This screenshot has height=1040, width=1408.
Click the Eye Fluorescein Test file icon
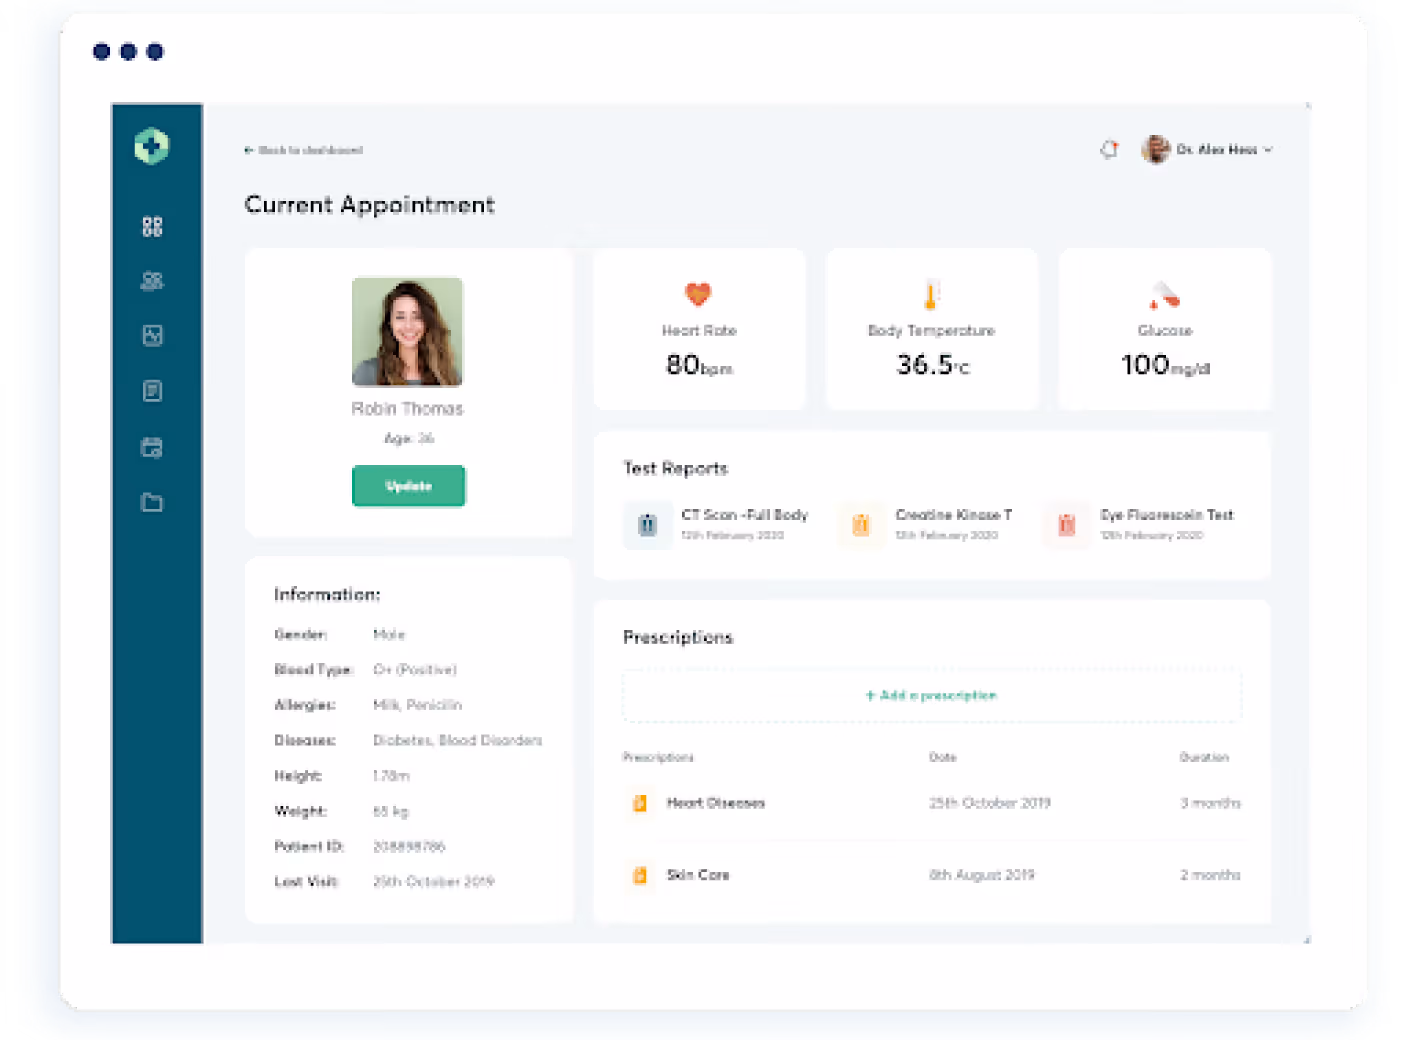pos(1066,524)
